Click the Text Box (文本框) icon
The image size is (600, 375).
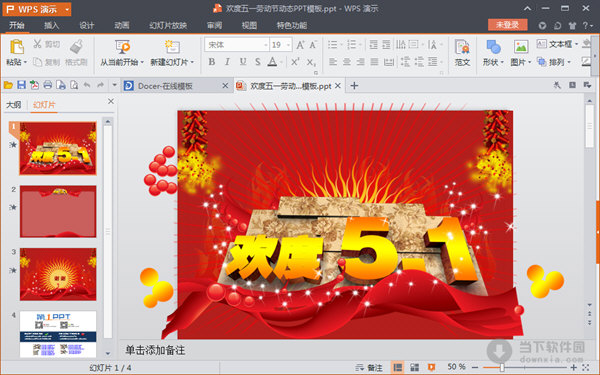[541, 44]
